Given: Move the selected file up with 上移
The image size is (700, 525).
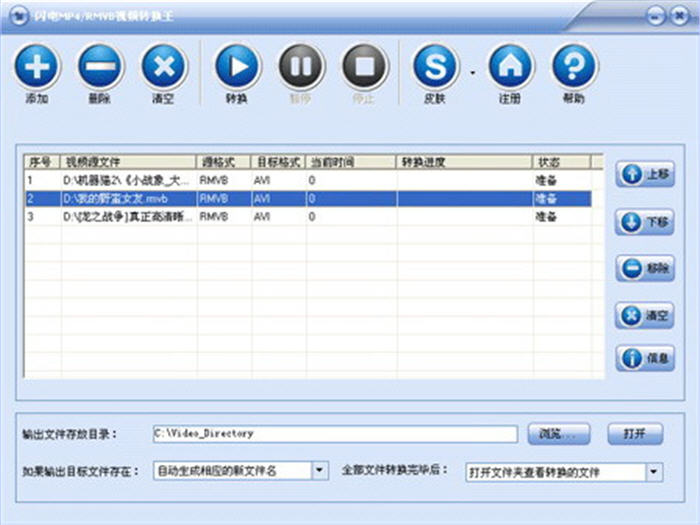Looking at the screenshot, I should point(645,174).
